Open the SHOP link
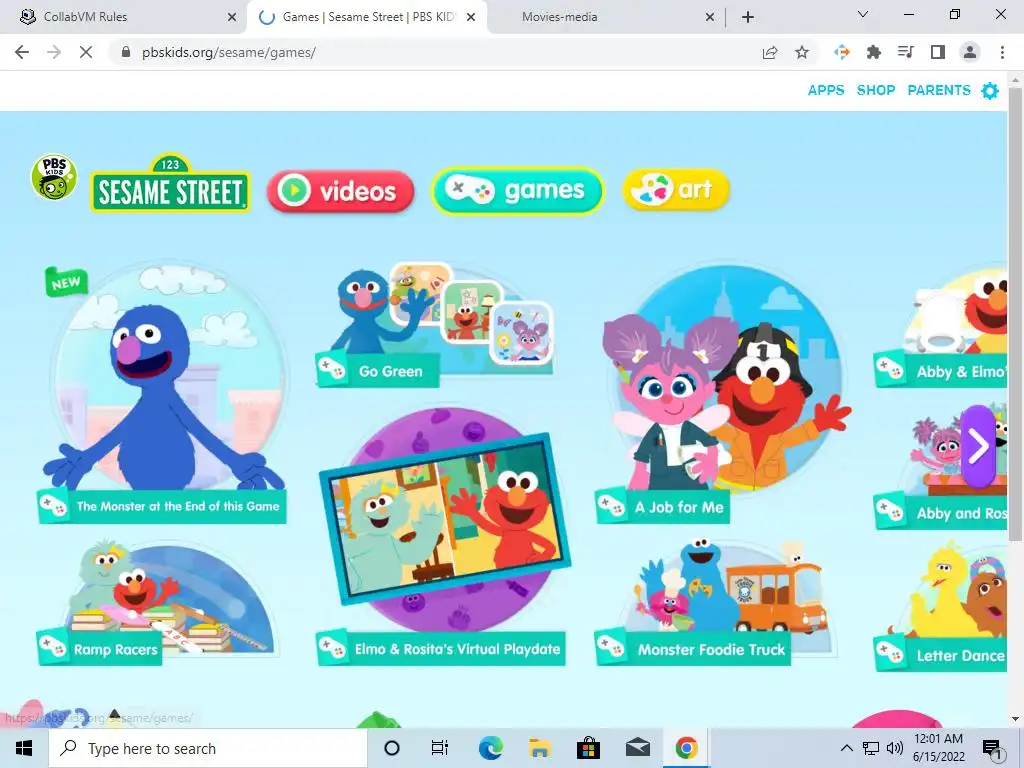Viewport: 1024px width, 768px height. [876, 90]
